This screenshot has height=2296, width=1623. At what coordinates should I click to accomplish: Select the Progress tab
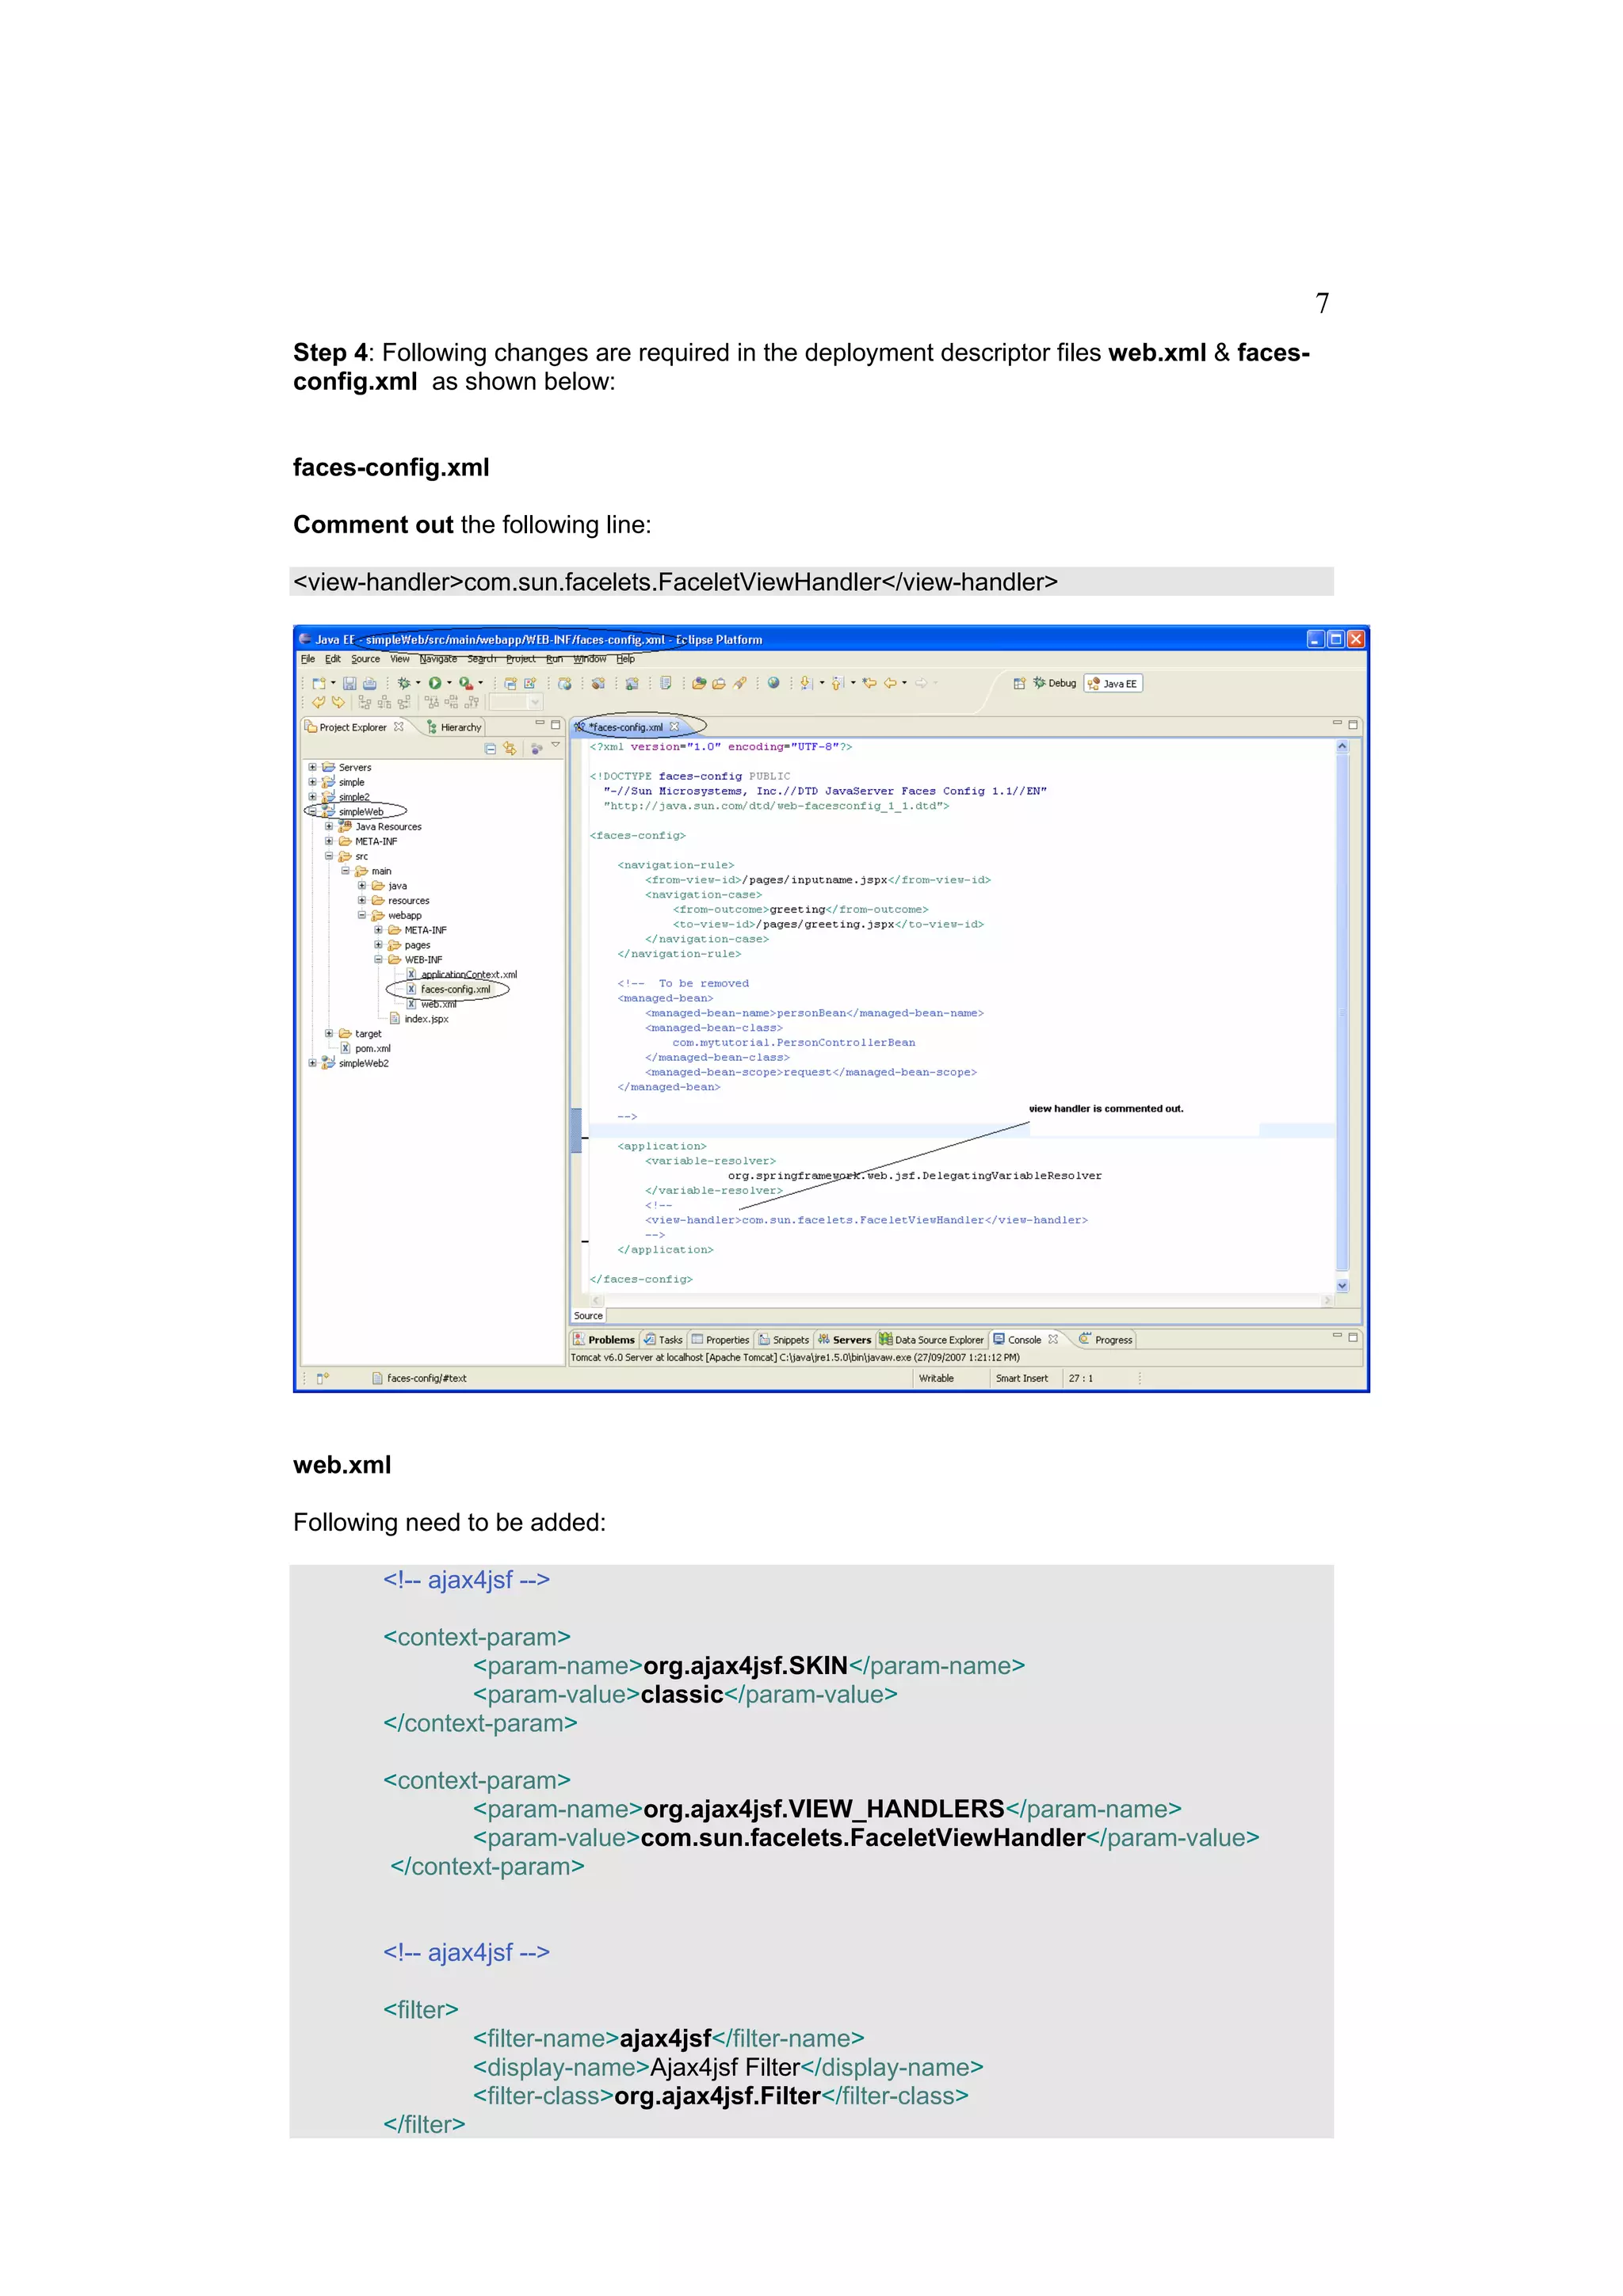(1106, 1340)
